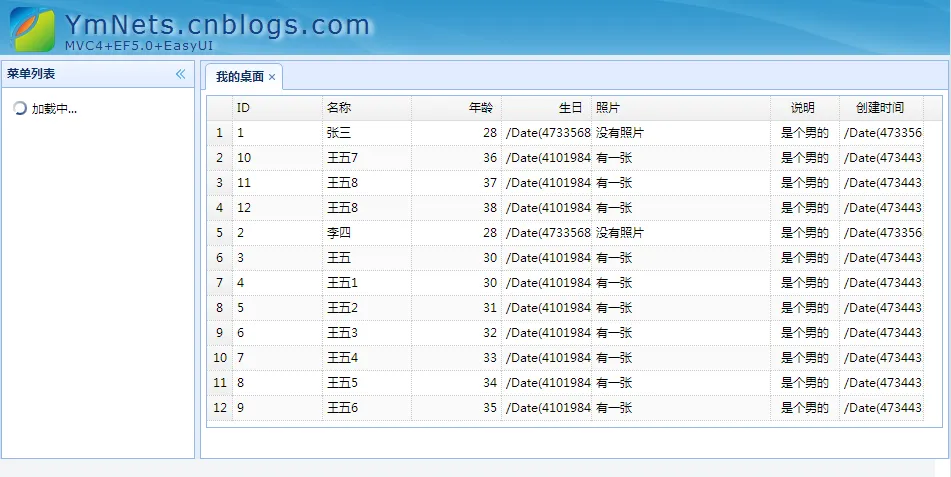Screen dimensions: 951x477
Task: Click the YmNets leaf logo icon
Action: click(32, 29)
